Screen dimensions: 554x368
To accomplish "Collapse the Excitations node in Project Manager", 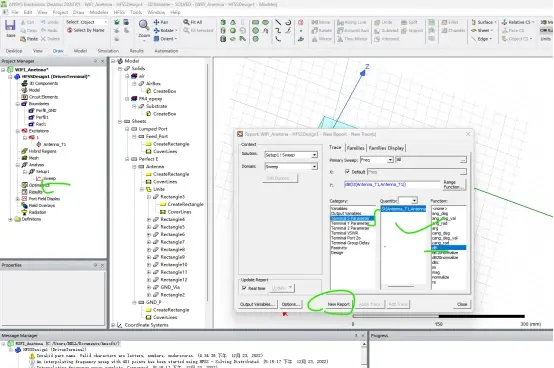I will (x=18, y=131).
